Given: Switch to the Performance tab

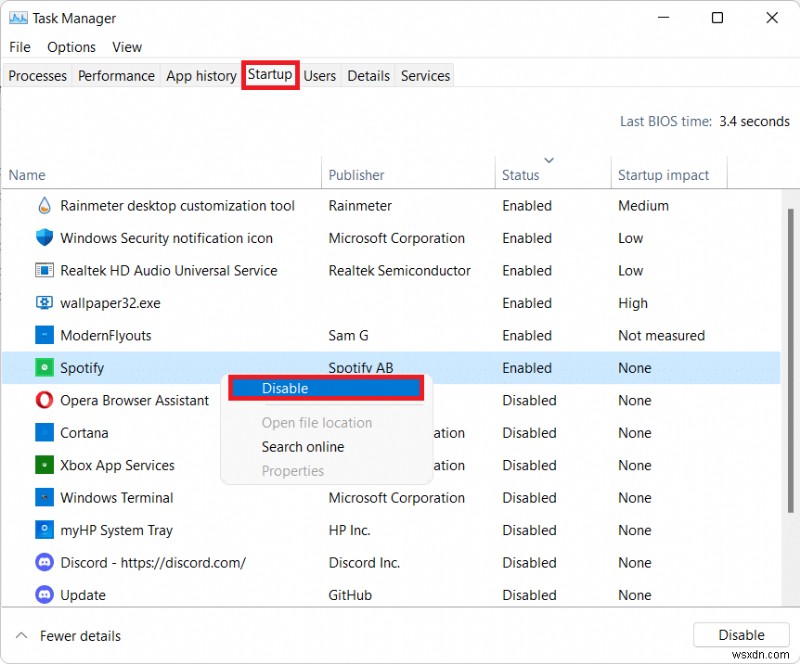Looking at the screenshot, I should click(116, 76).
